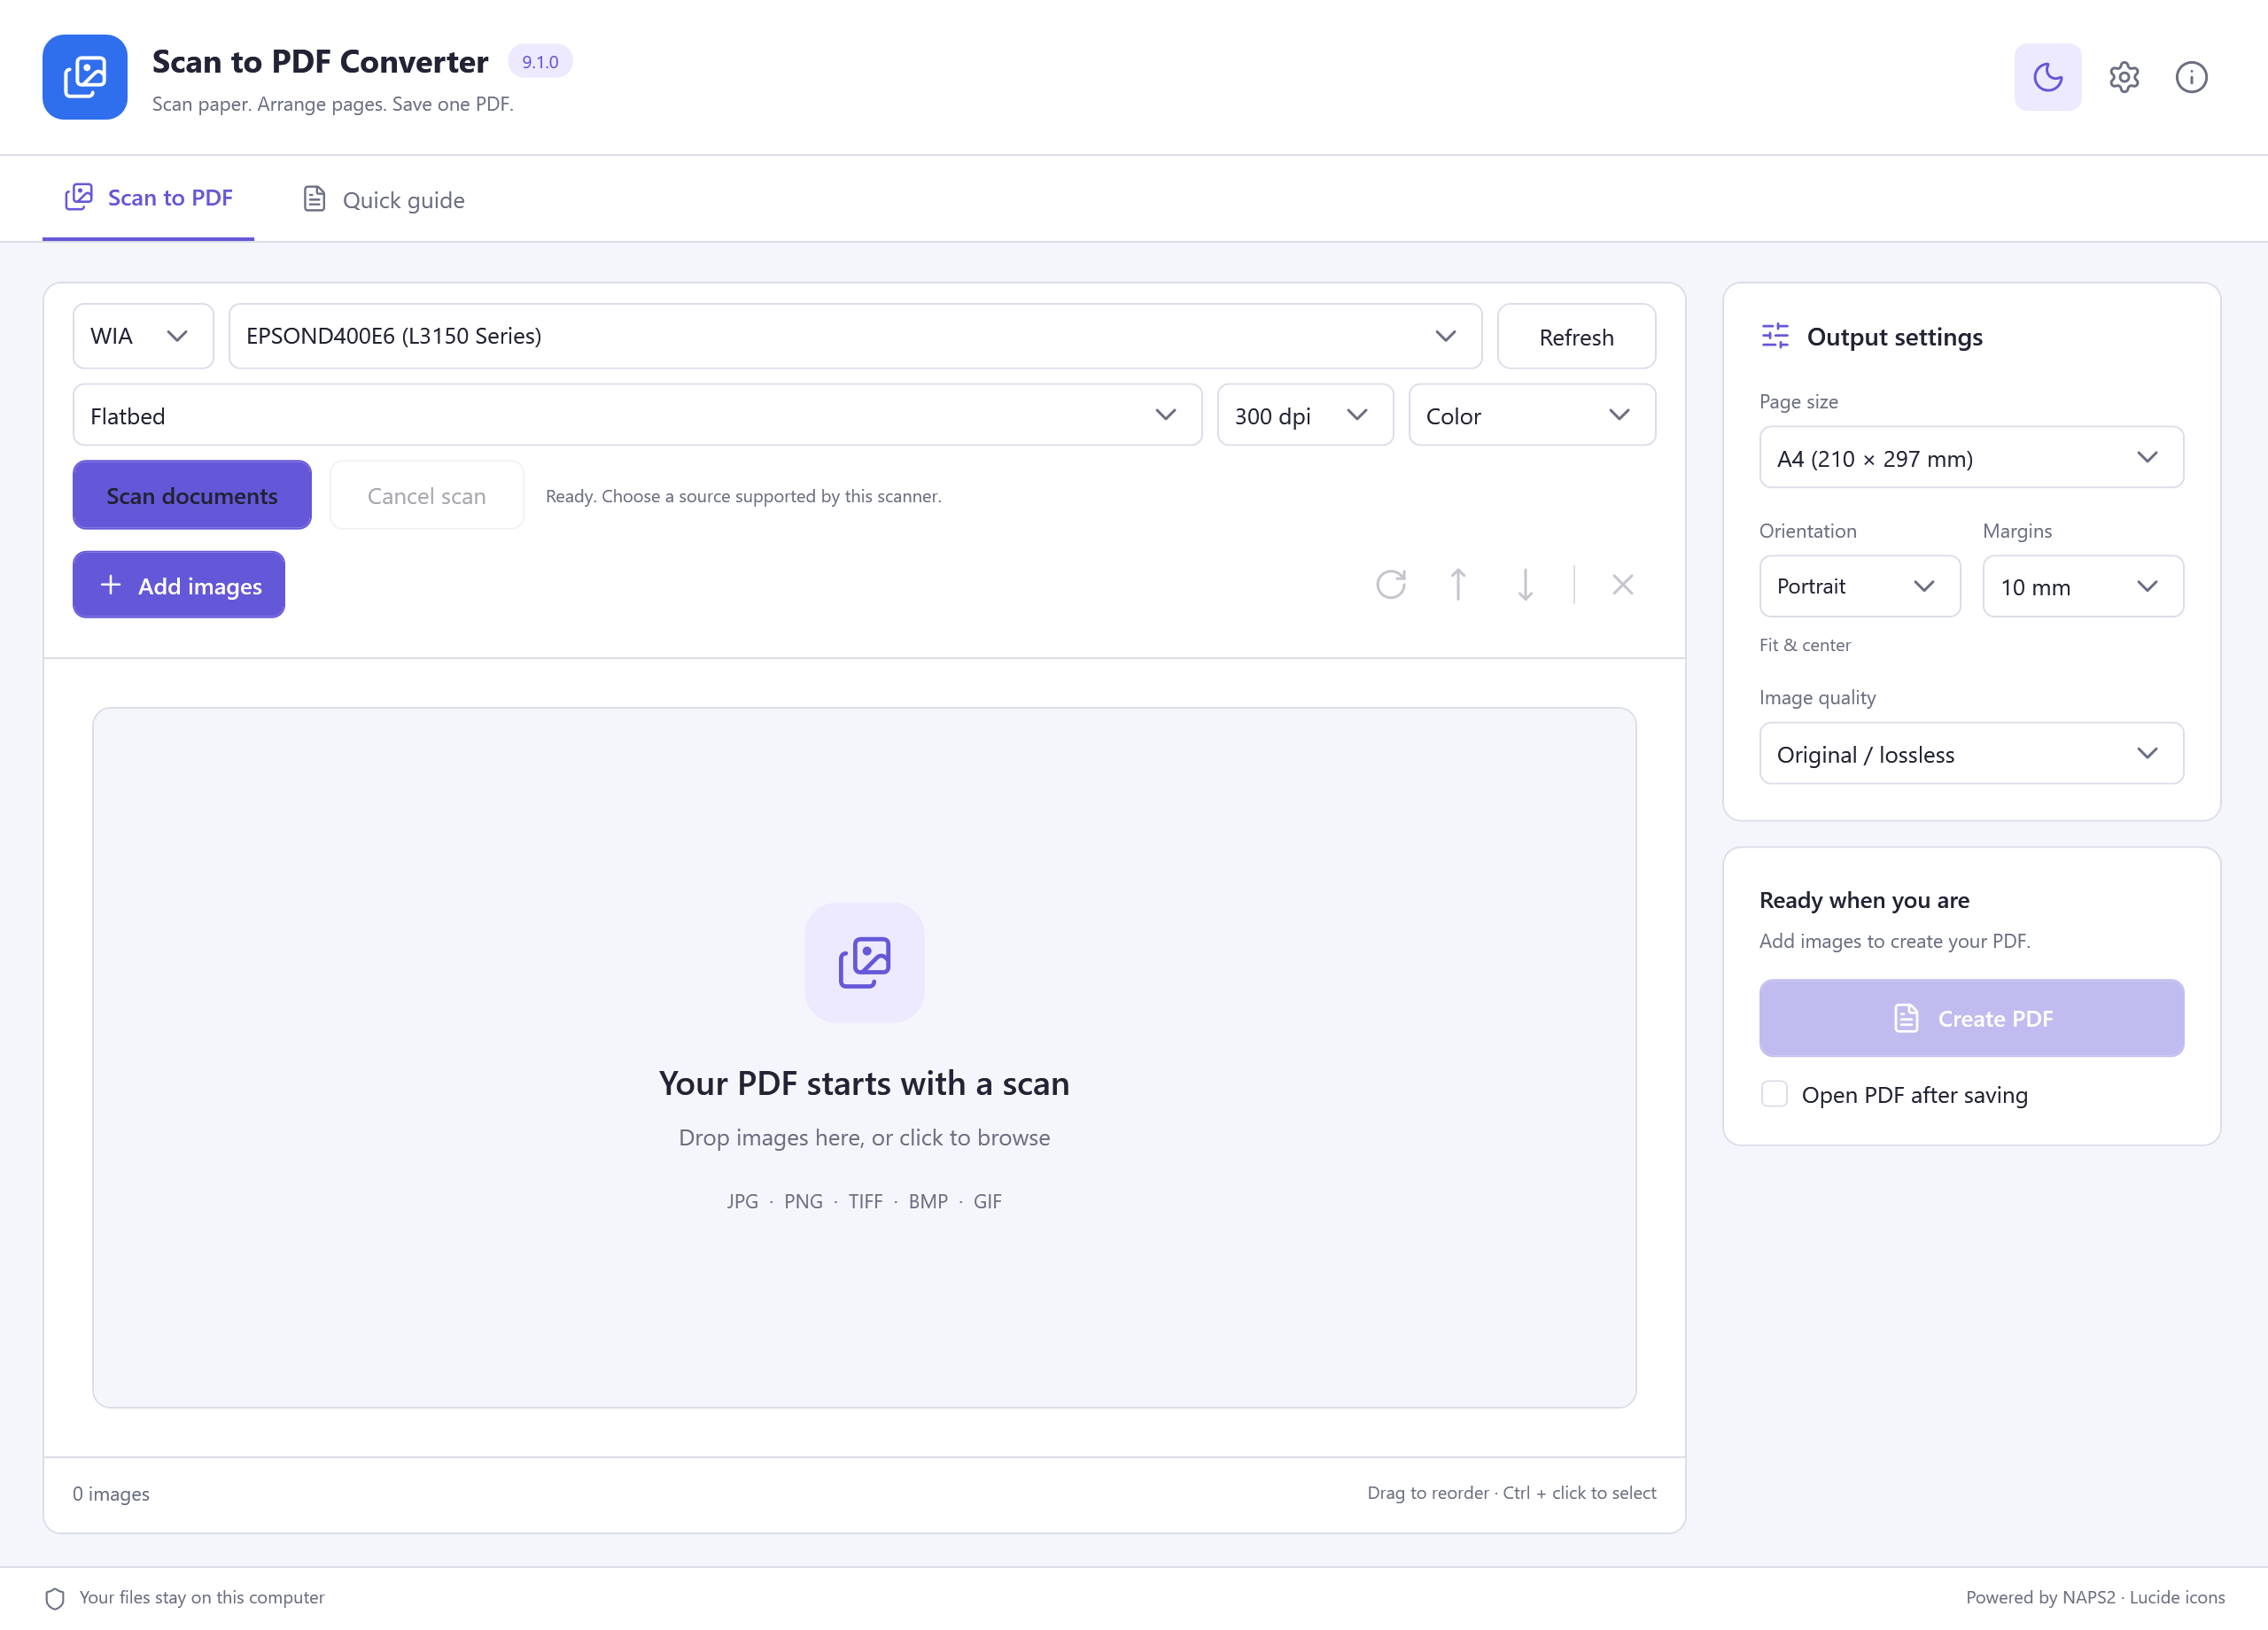The width and height of the screenshot is (2268, 1630).
Task: Click the image stack icon in the drop zone
Action: (864, 962)
